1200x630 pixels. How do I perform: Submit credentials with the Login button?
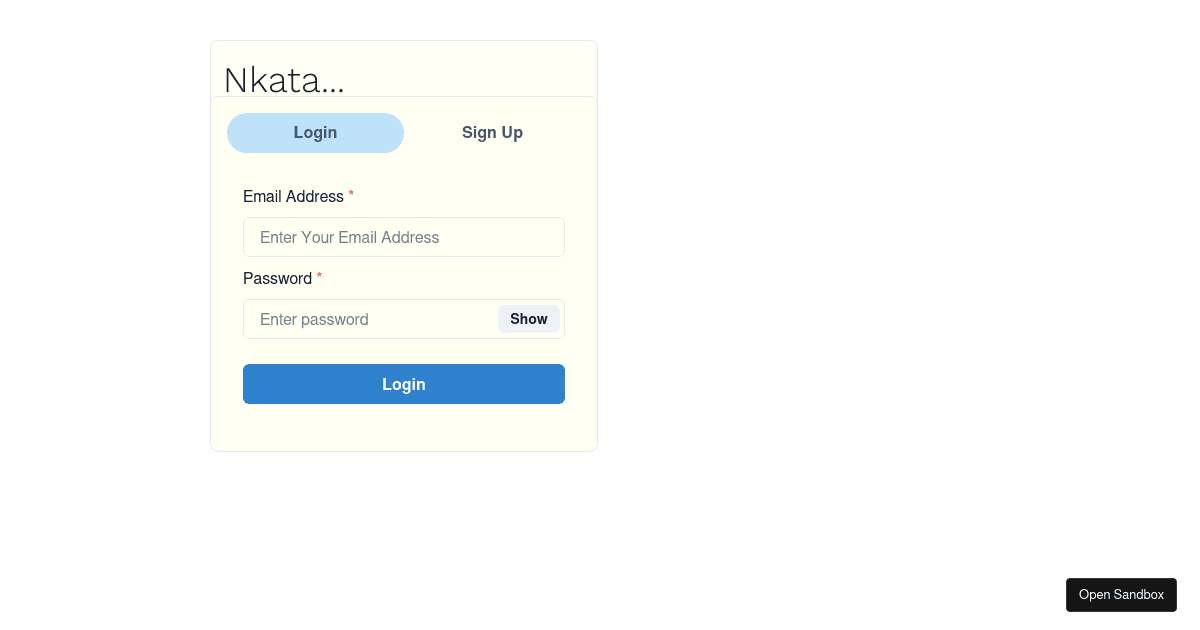tap(403, 384)
